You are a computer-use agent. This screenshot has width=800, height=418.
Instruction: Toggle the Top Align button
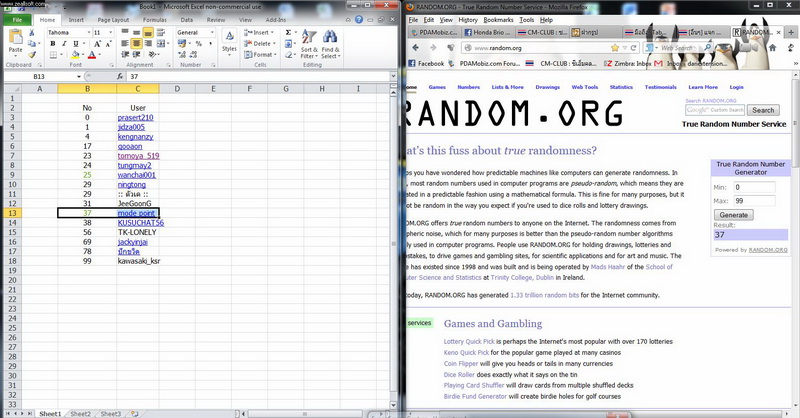(x=125, y=32)
